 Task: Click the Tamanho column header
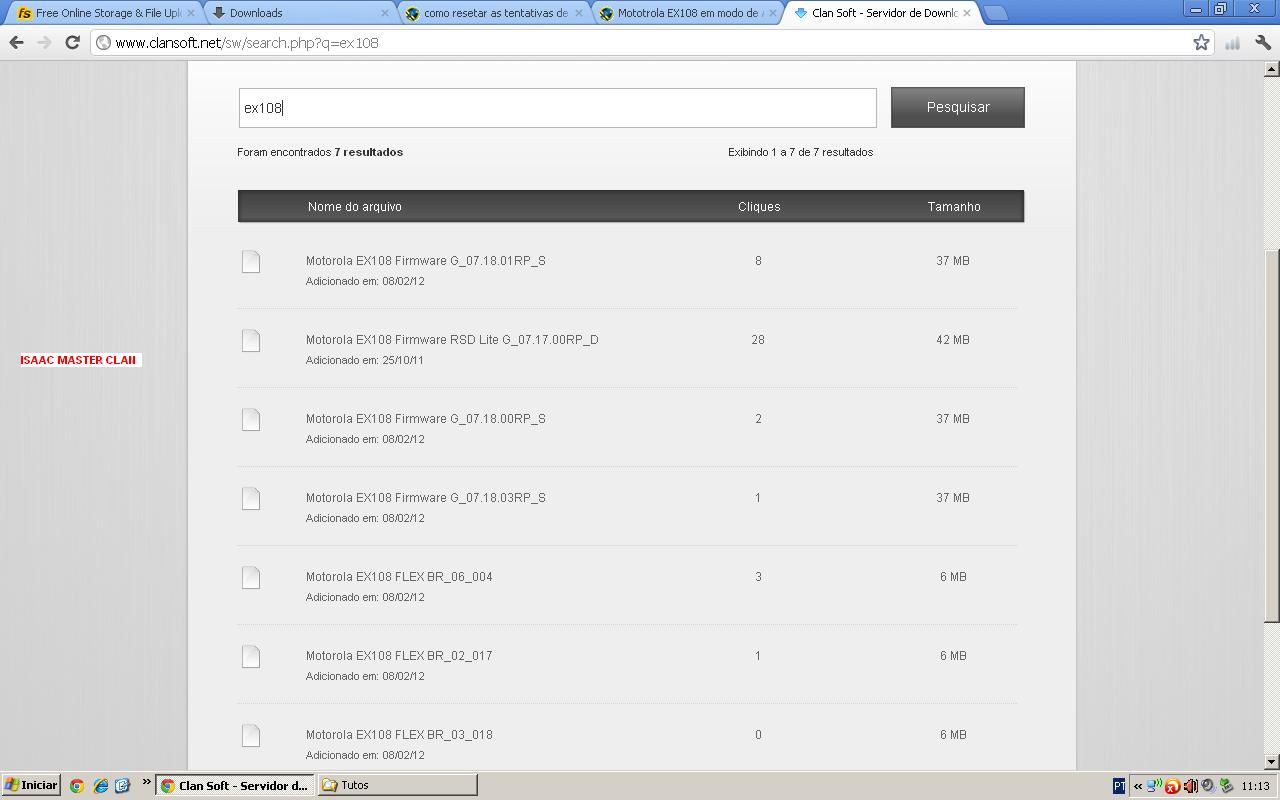[x=953, y=206]
